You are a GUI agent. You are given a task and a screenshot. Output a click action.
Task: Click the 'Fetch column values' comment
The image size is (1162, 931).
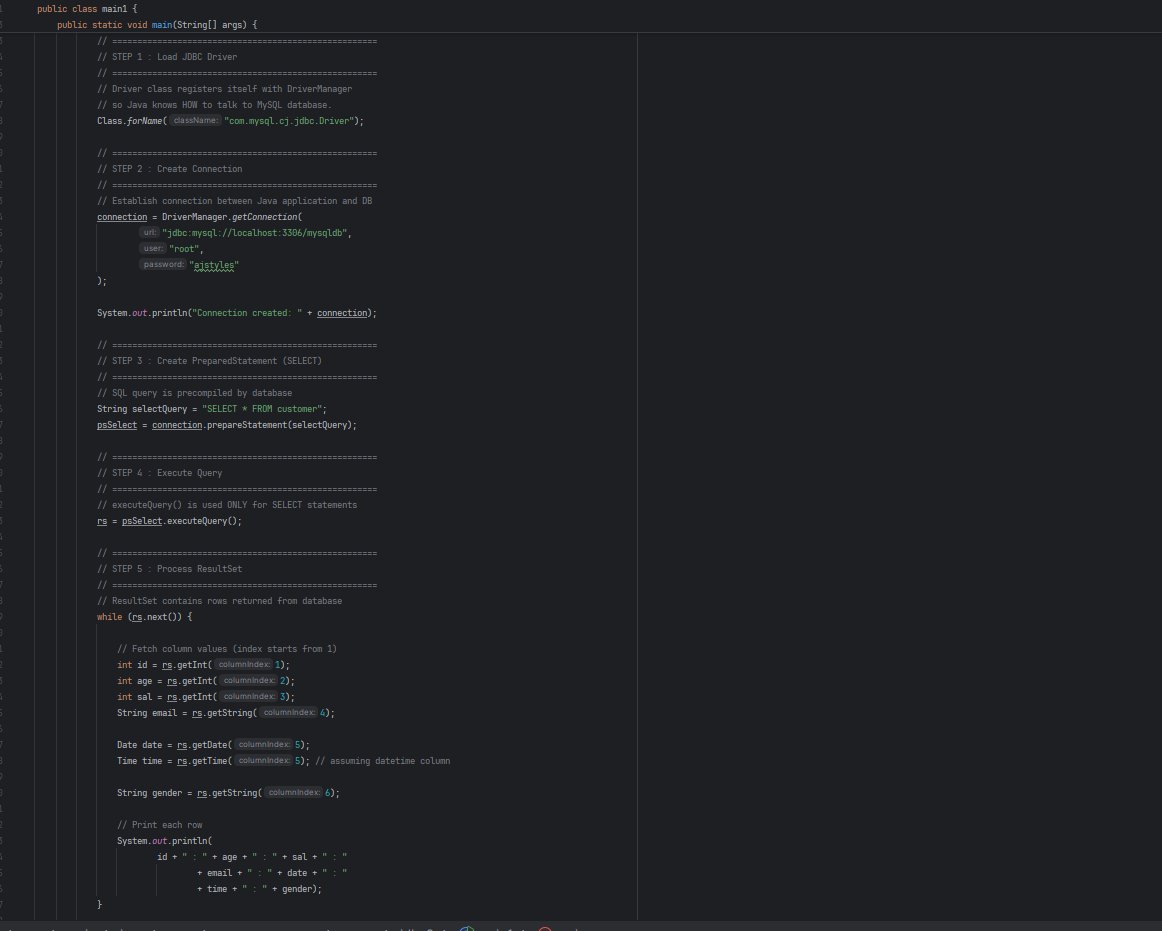coord(227,649)
